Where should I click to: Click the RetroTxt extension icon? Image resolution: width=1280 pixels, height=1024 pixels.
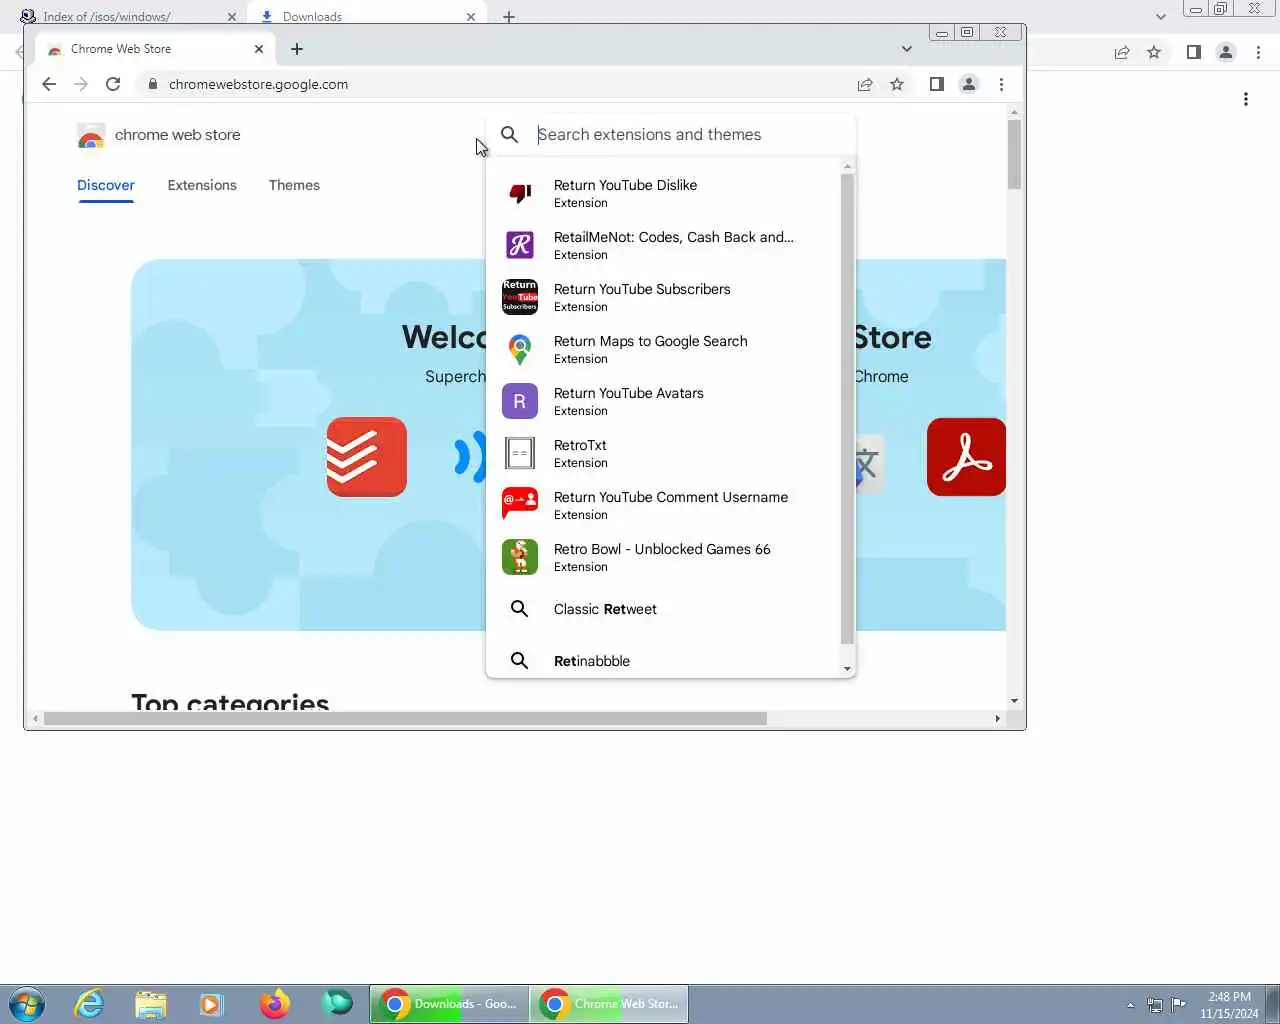(x=520, y=453)
